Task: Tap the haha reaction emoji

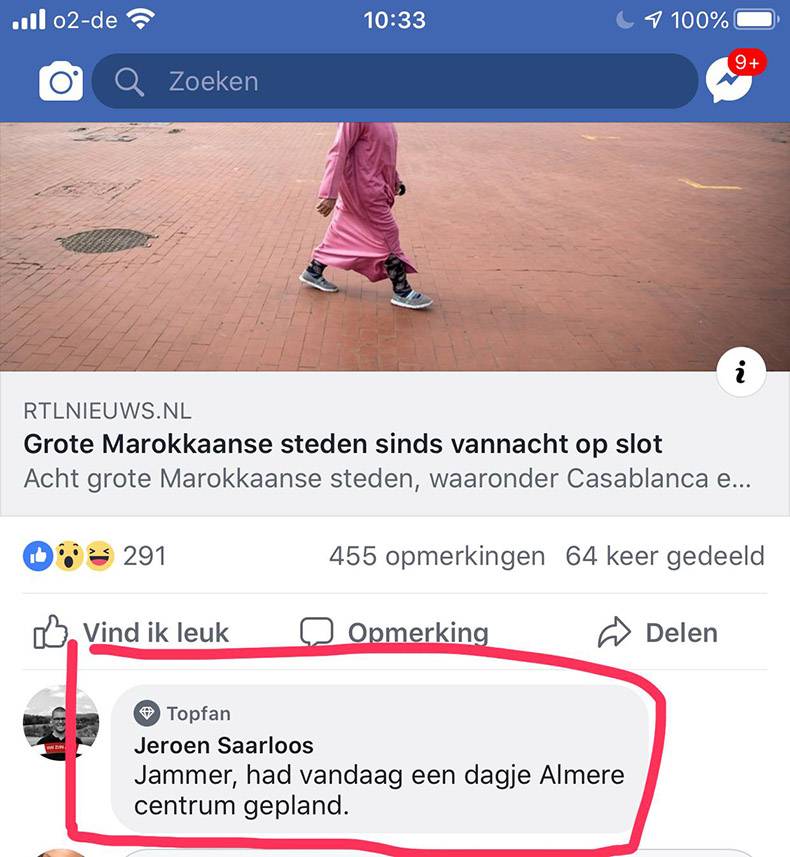Action: (x=100, y=556)
